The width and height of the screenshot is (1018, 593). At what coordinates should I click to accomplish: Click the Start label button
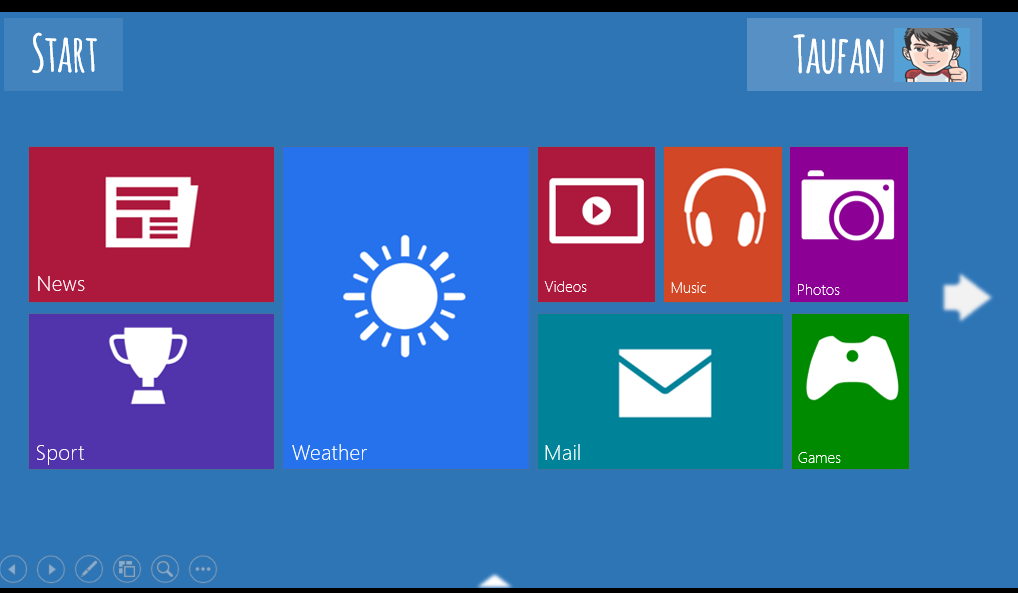tap(64, 54)
